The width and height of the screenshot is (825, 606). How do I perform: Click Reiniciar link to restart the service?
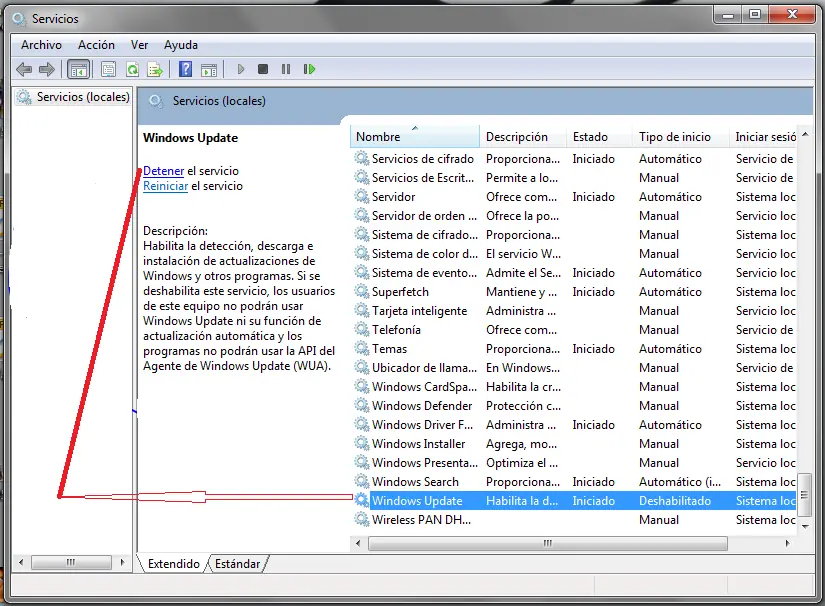click(165, 186)
